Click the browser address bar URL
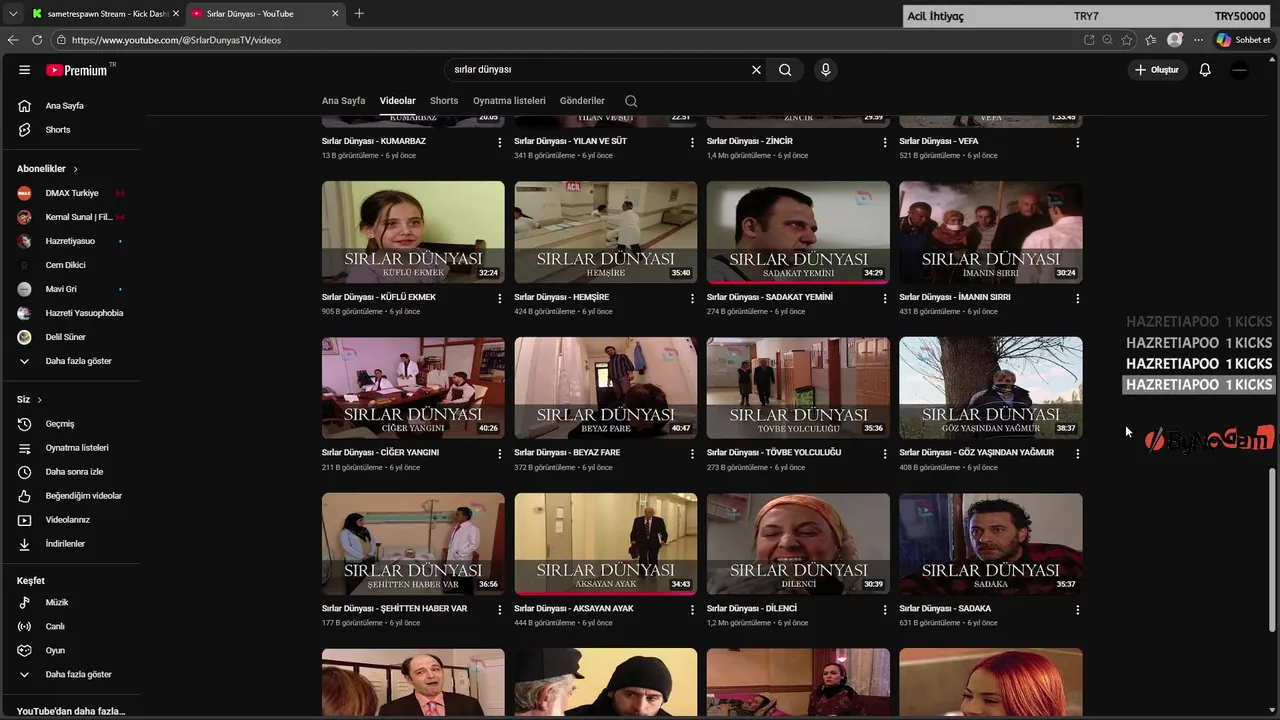 click(x=176, y=40)
